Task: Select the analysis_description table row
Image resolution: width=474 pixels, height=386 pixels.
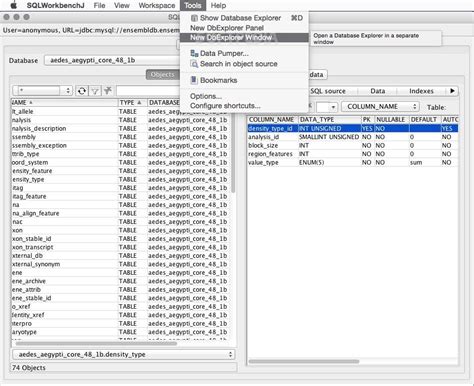Action: click(122, 128)
